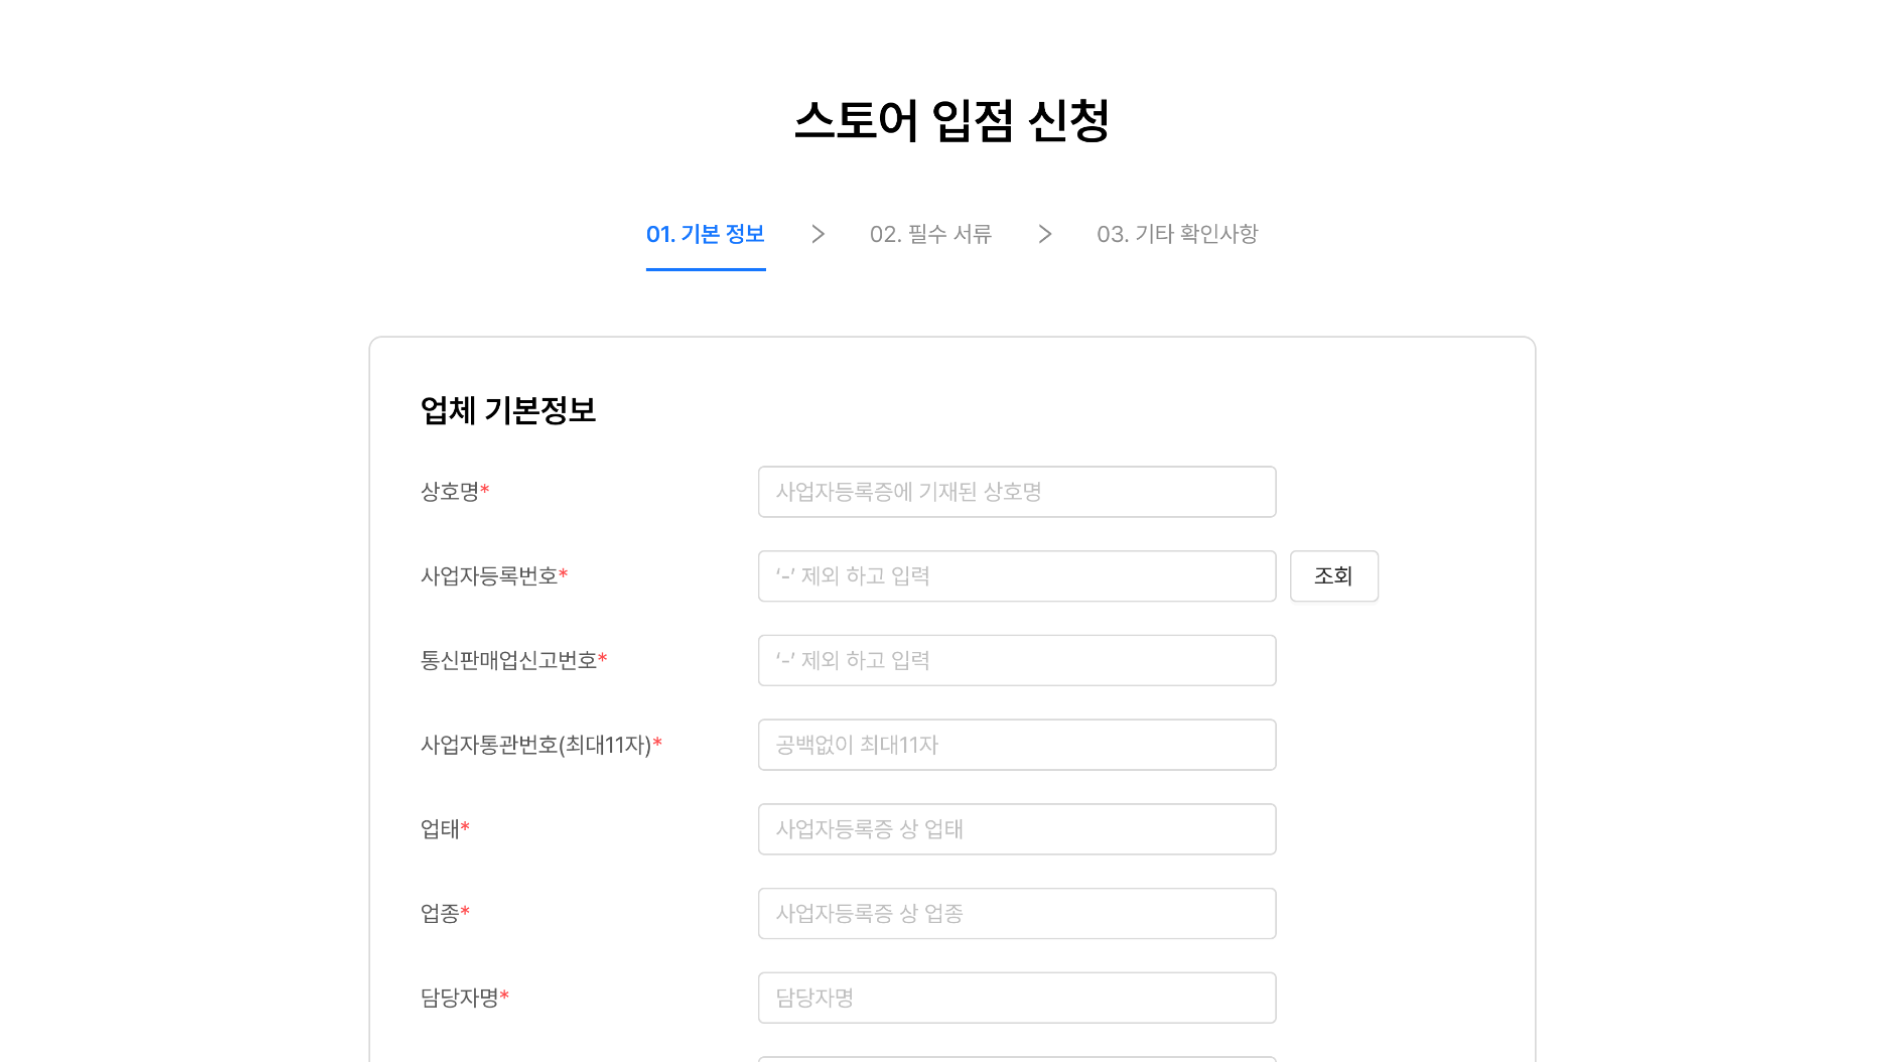Go to 03. 기타 확인사항 step

coord(1177,234)
